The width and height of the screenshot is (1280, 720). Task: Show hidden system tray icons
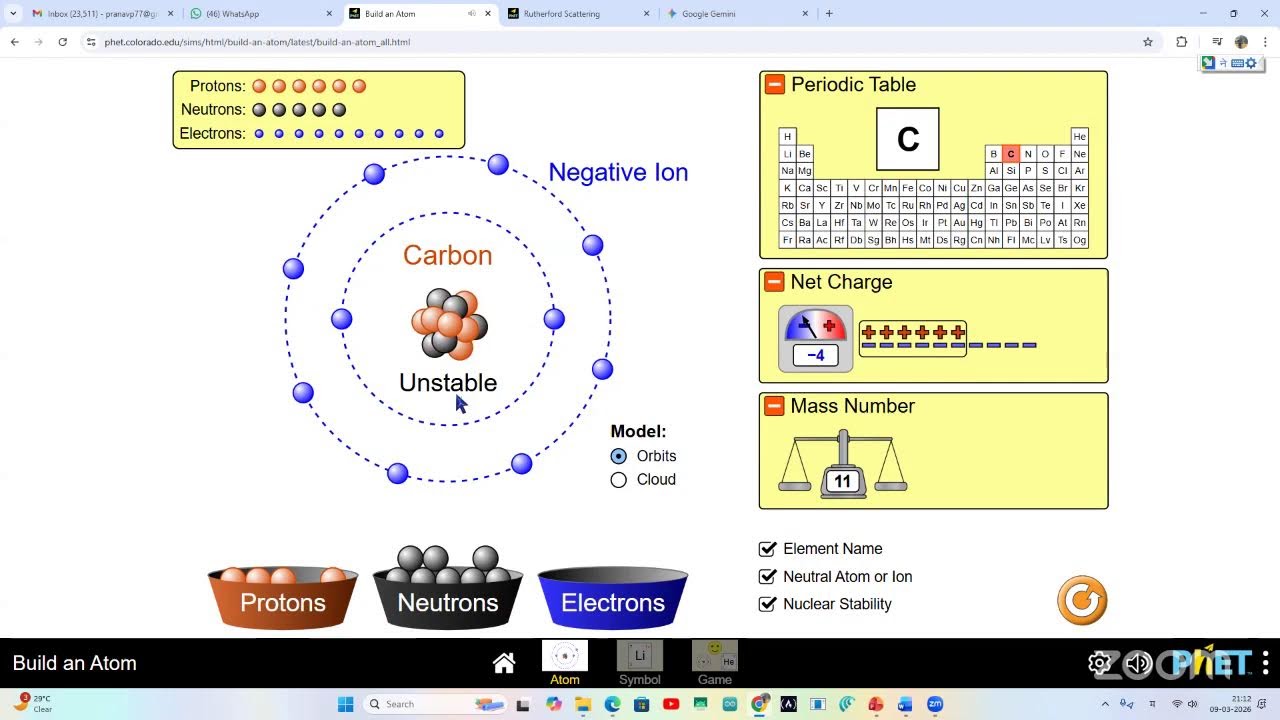point(1105,704)
